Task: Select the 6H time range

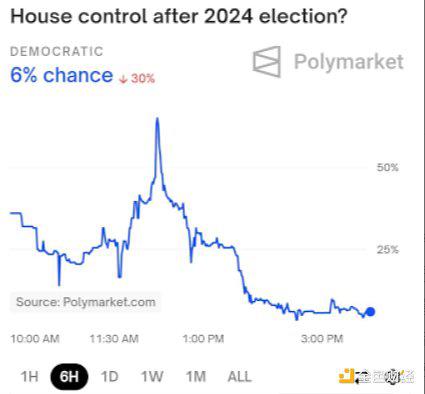Action: click(69, 377)
